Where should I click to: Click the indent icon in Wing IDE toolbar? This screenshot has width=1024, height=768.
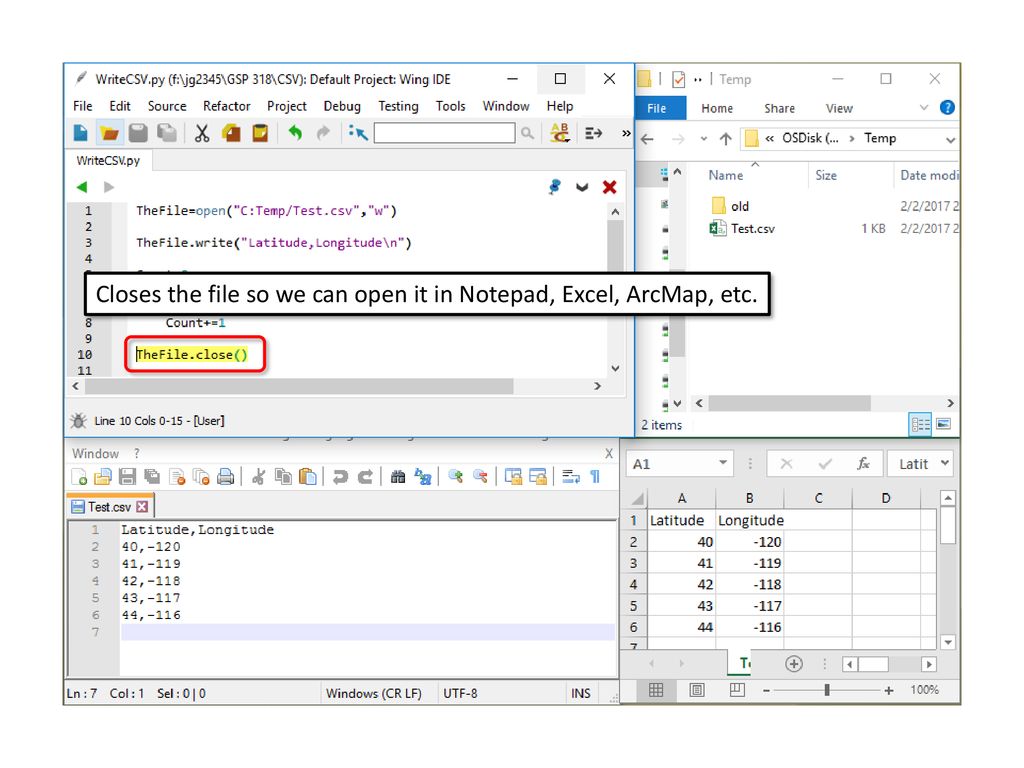[593, 133]
